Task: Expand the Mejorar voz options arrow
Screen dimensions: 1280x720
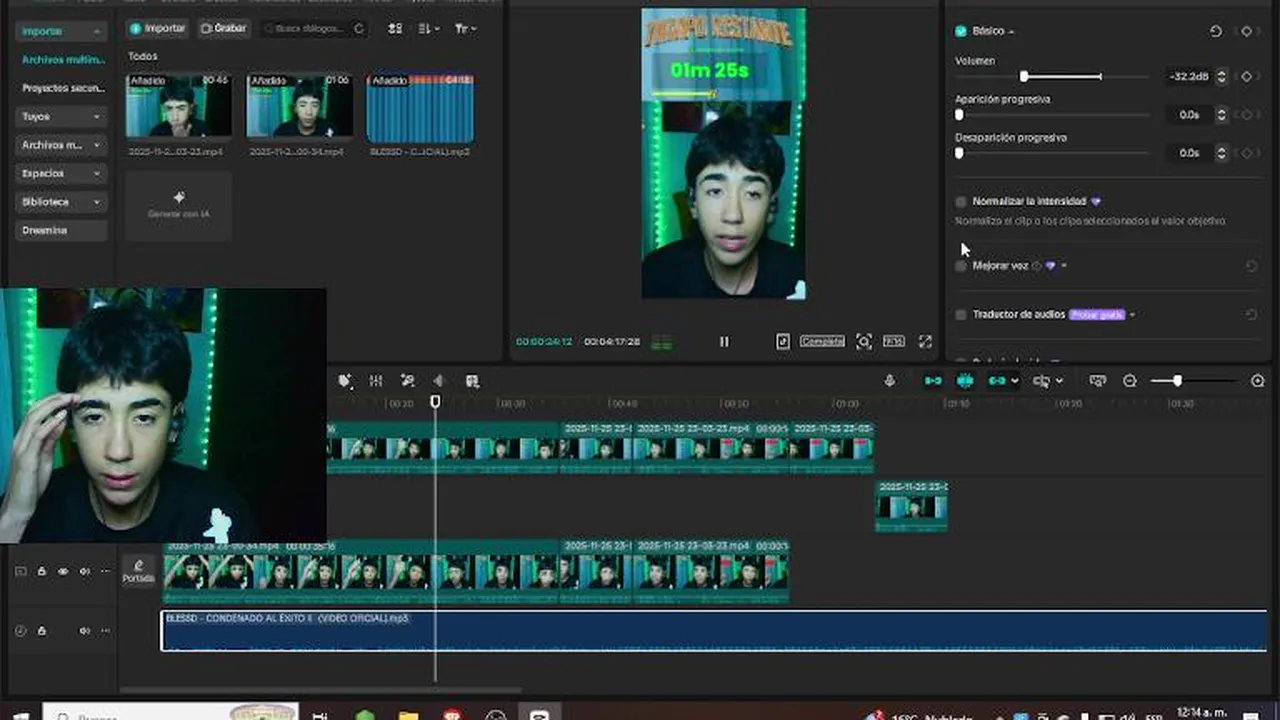Action: pos(1064,266)
